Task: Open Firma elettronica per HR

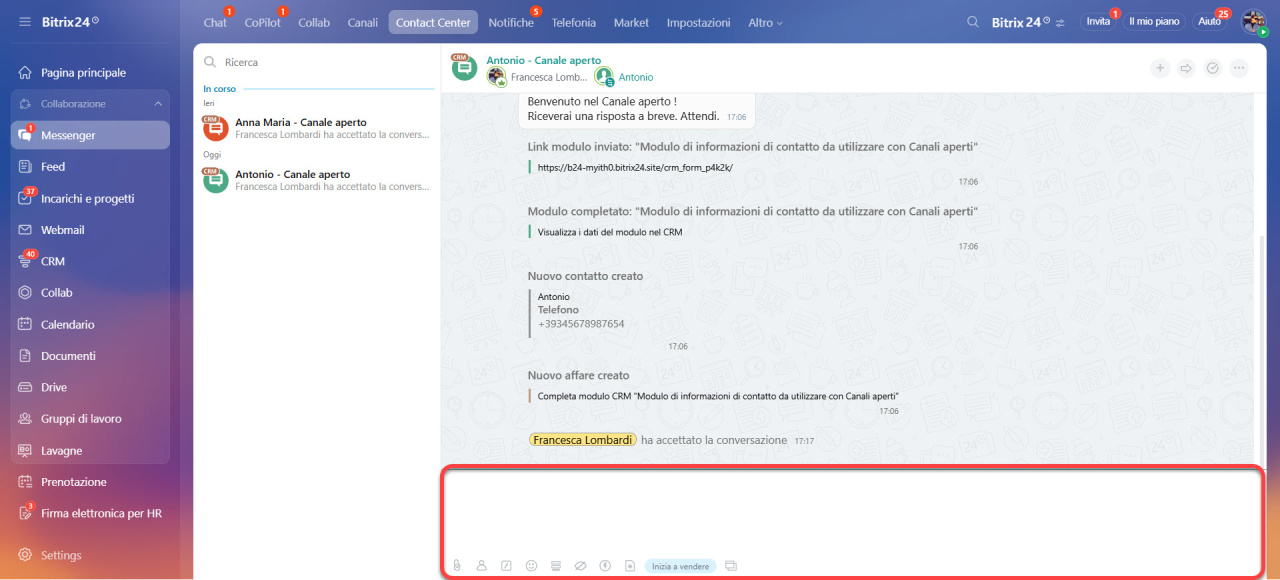Action: 90,513
